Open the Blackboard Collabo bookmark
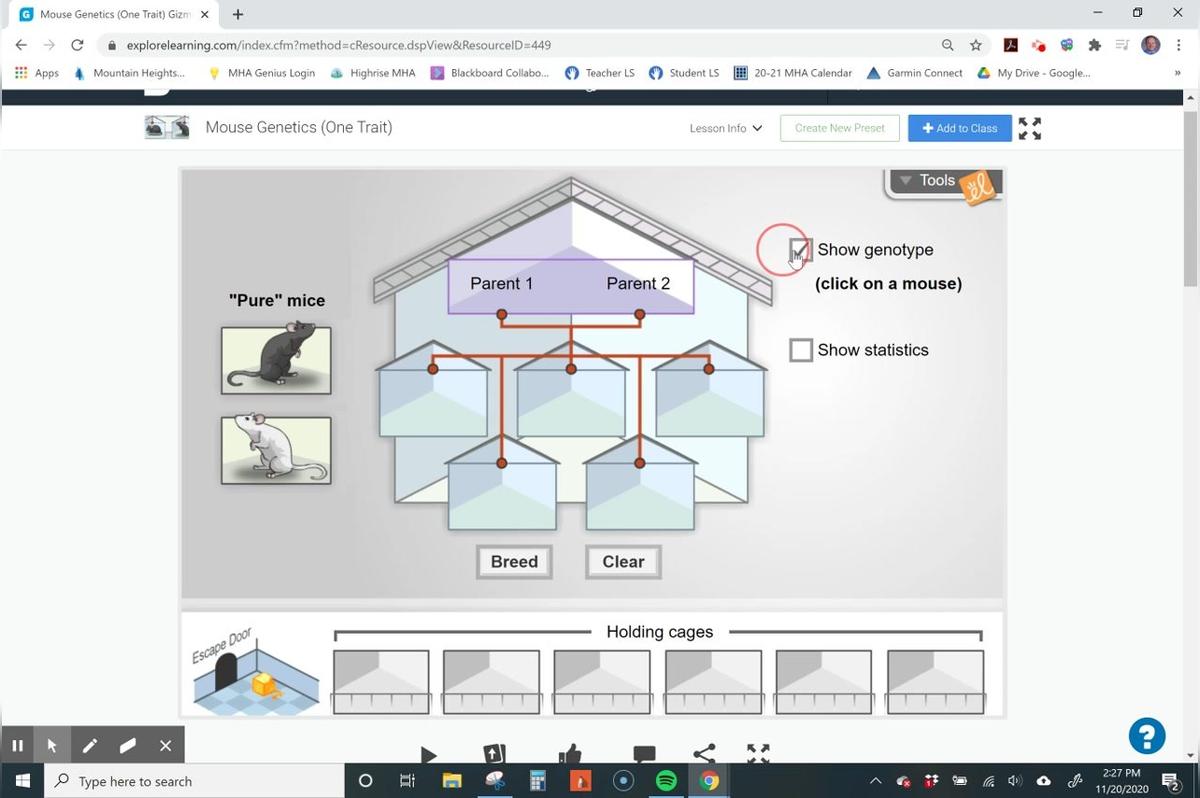 [490, 73]
